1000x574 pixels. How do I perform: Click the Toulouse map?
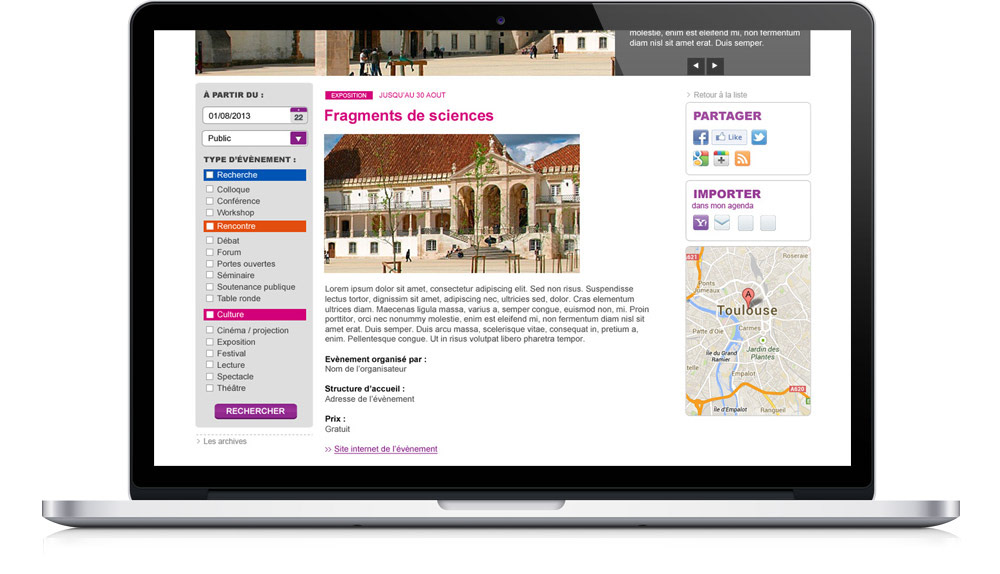coord(748,332)
